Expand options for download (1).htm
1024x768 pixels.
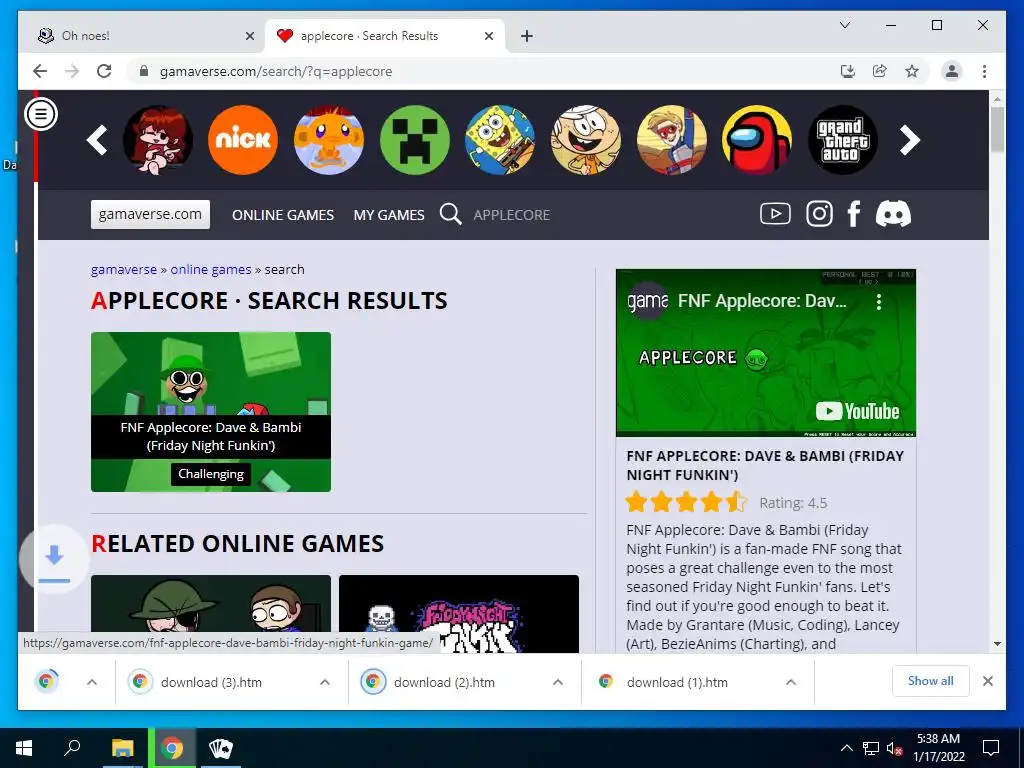[x=791, y=682]
